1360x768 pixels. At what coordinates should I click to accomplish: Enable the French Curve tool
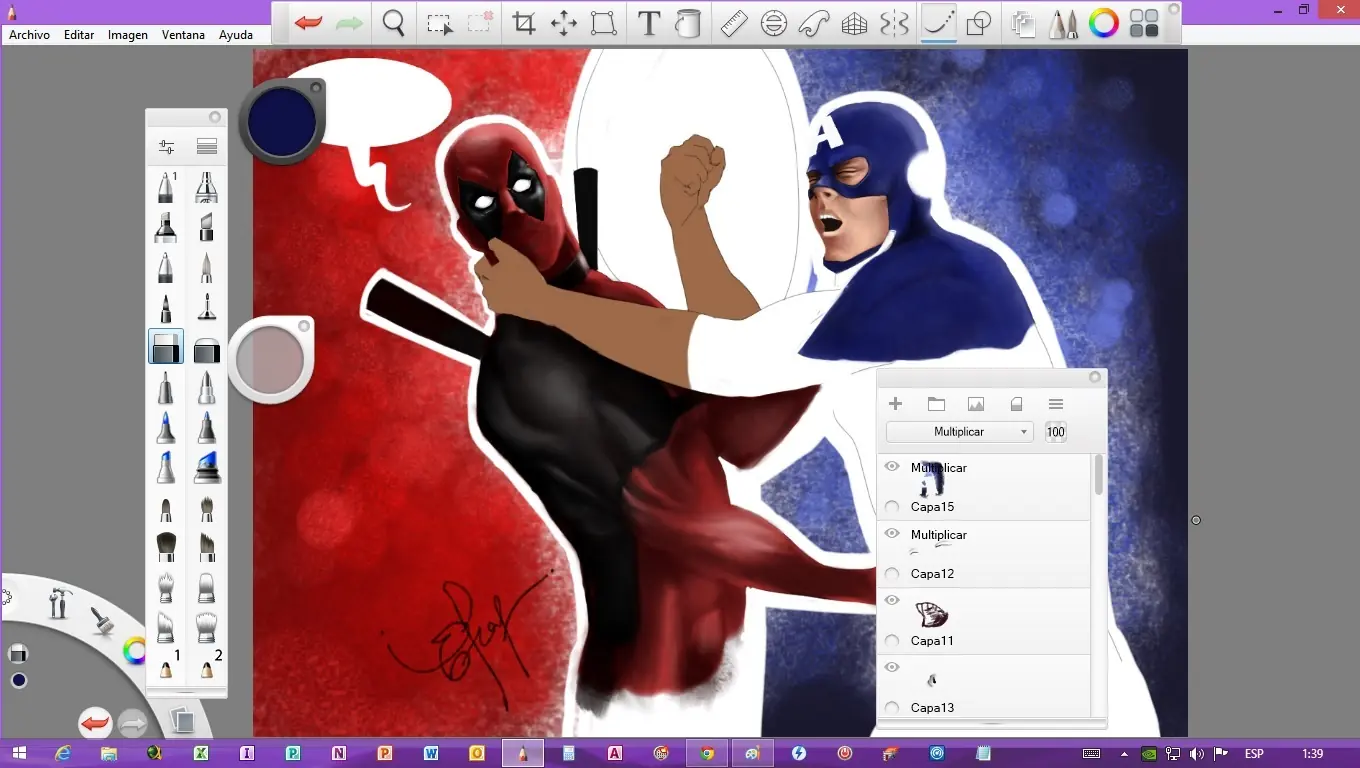pyautogui.click(x=814, y=23)
